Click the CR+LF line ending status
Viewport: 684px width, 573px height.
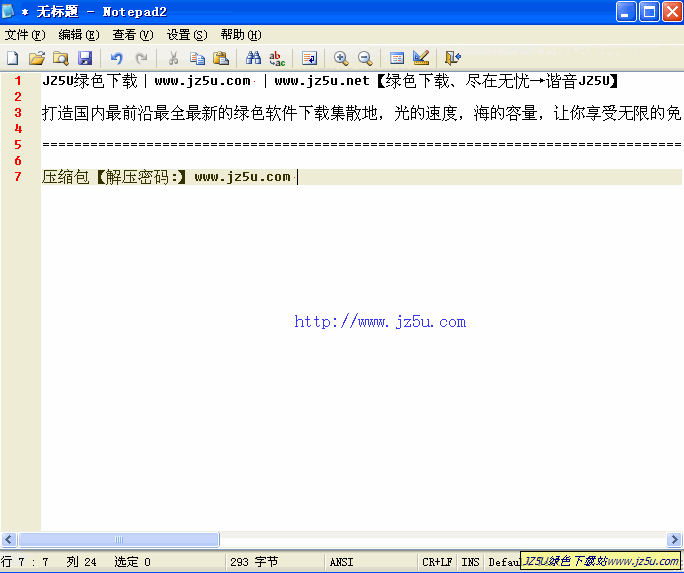pyautogui.click(x=437, y=562)
